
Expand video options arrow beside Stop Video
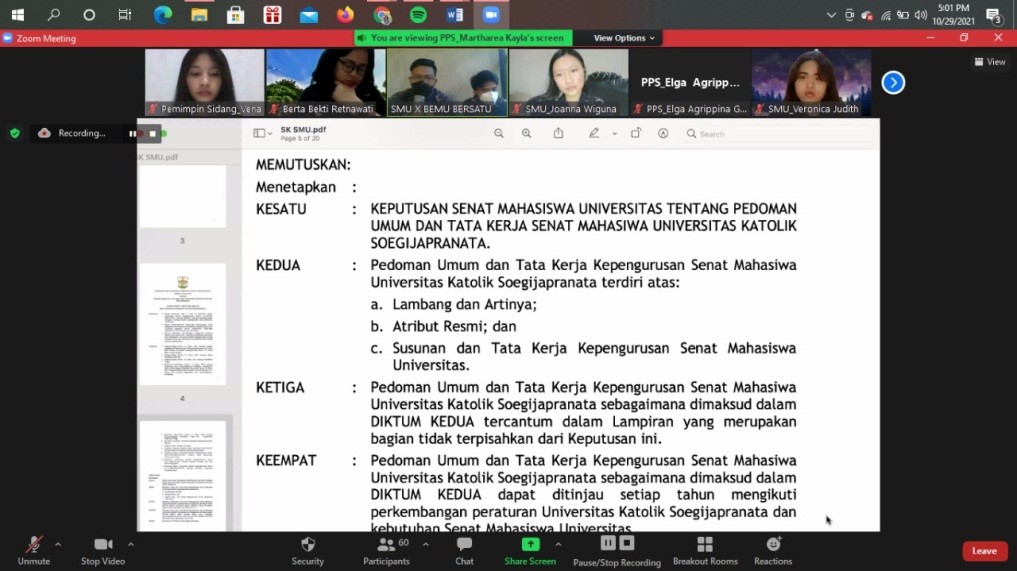point(131,544)
